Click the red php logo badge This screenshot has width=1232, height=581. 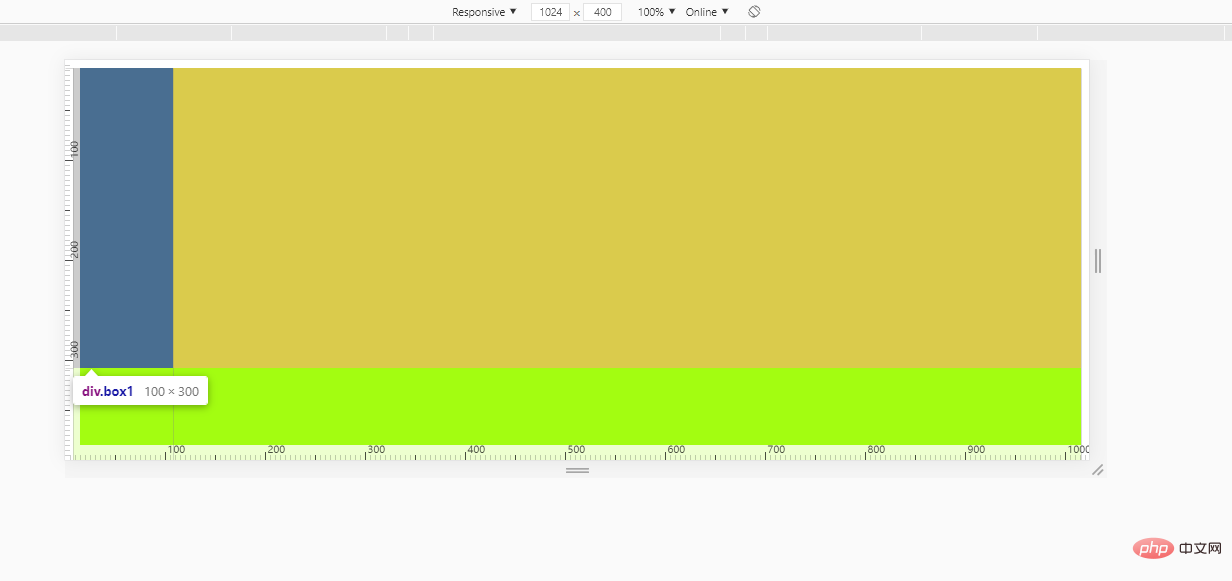(1151, 549)
